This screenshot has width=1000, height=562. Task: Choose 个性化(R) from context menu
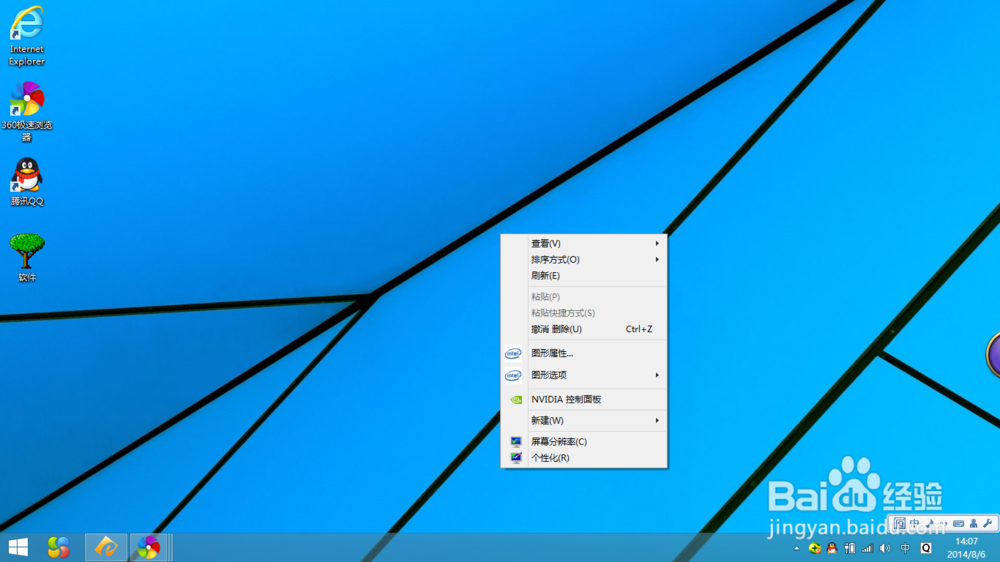584,457
